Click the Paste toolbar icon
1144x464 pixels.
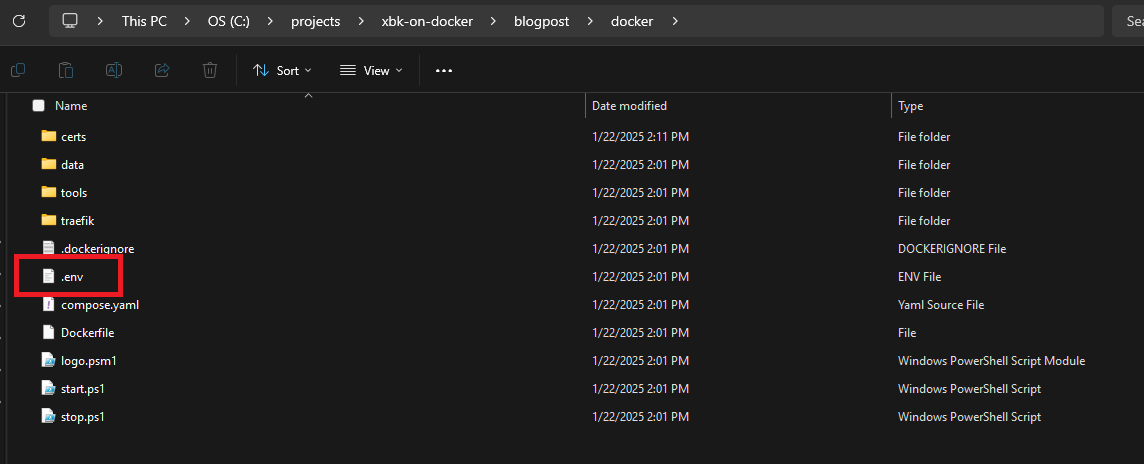[66, 70]
